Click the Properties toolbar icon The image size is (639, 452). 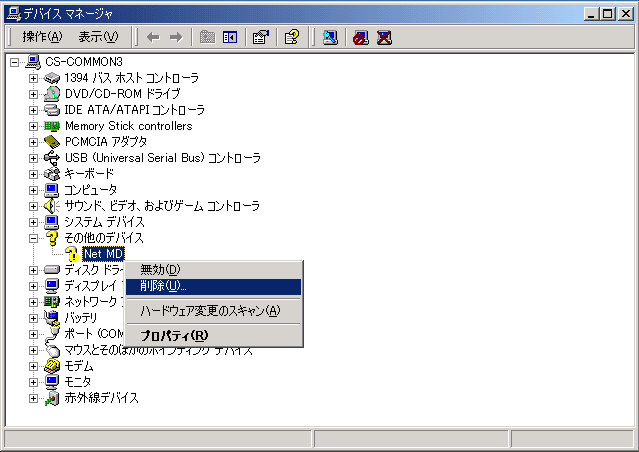coord(261,37)
